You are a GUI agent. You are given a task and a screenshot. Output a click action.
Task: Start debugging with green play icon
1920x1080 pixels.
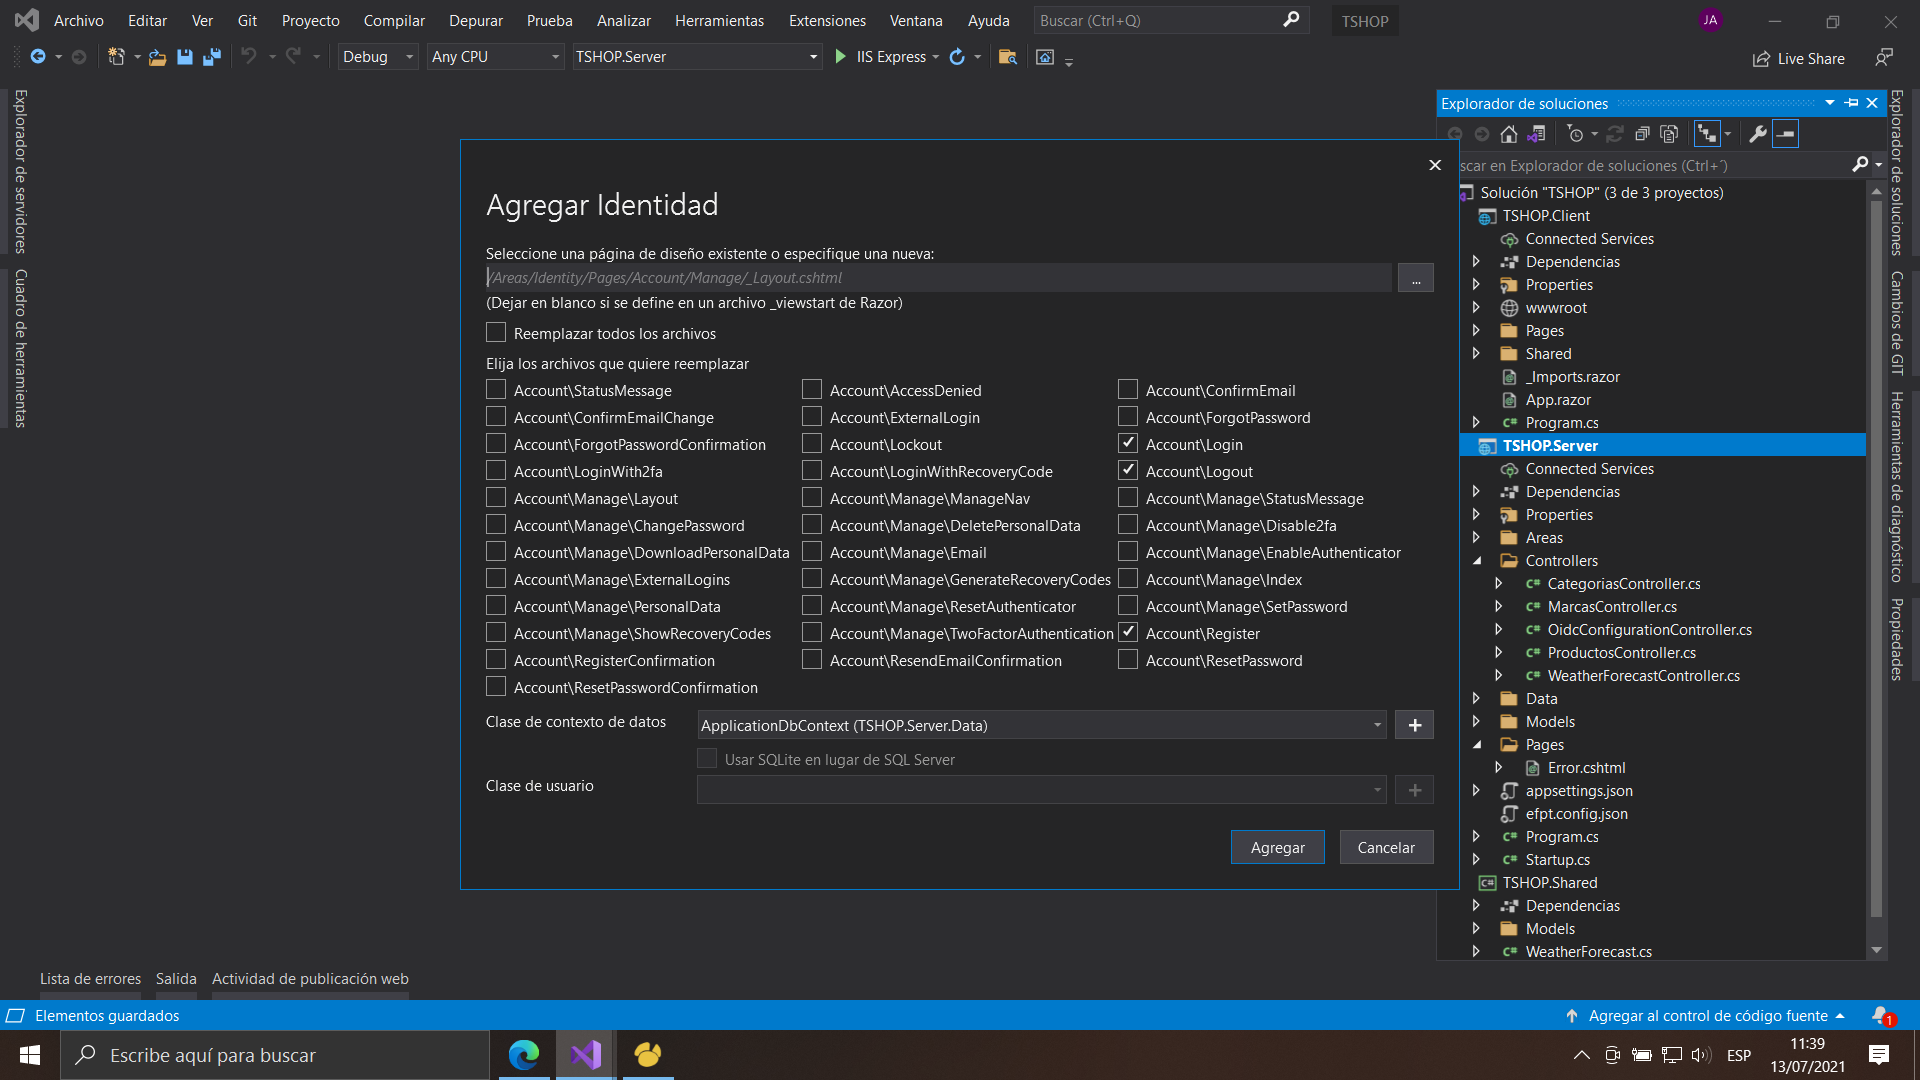(841, 57)
